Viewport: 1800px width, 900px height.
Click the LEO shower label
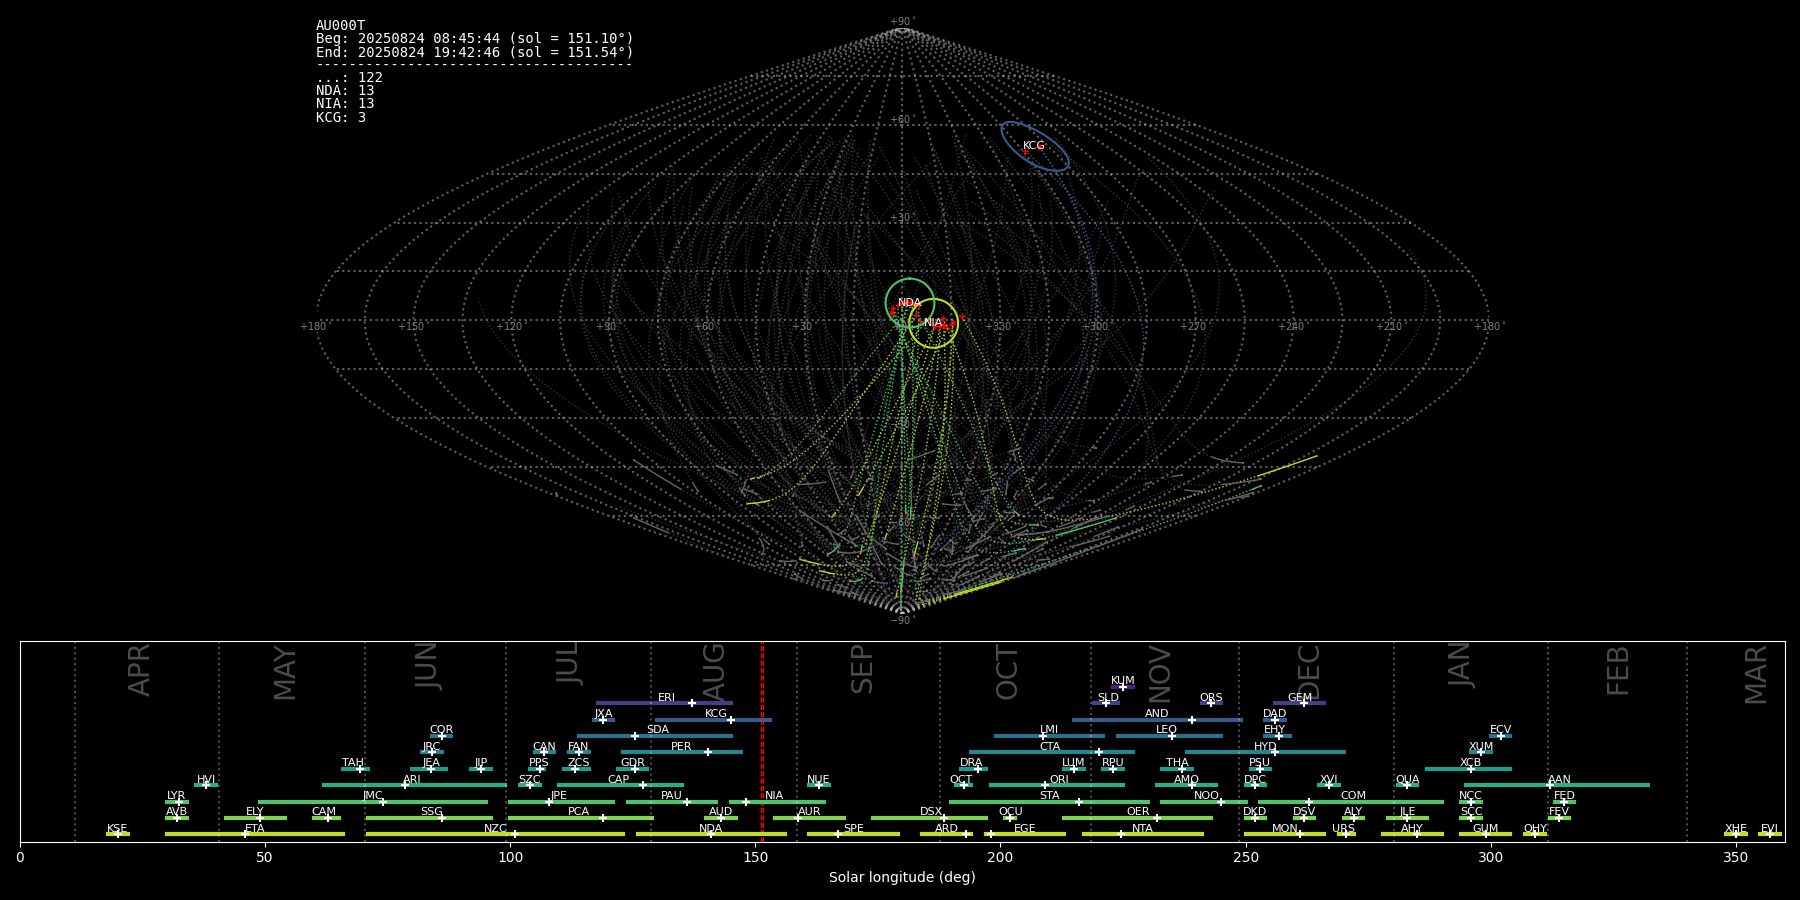pyautogui.click(x=1166, y=730)
